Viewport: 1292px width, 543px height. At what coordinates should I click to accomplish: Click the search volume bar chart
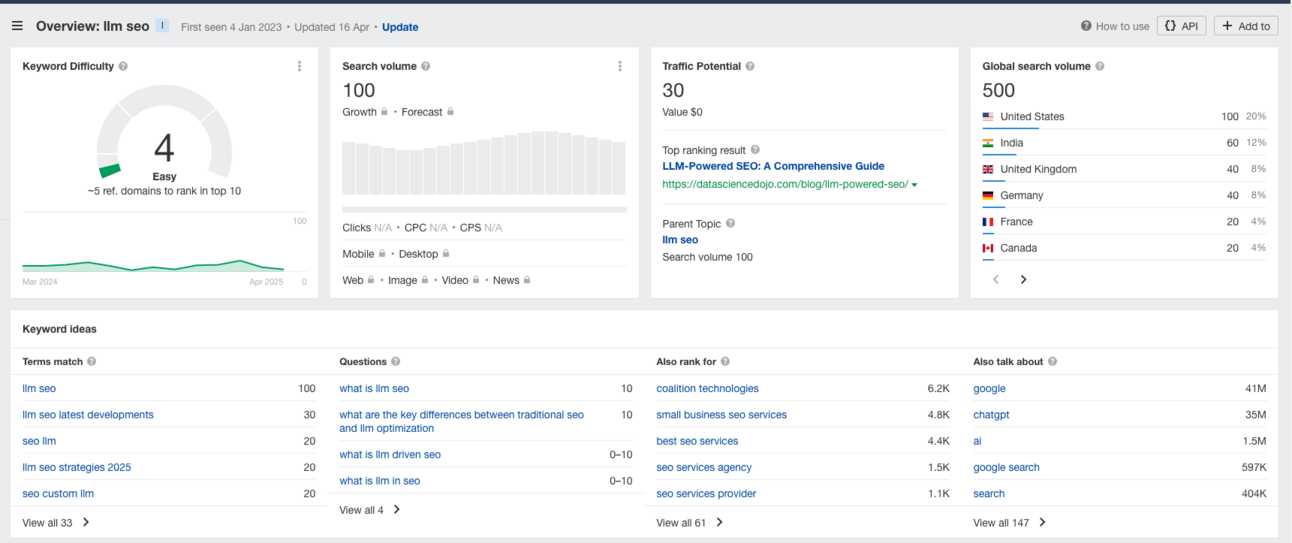coord(484,163)
